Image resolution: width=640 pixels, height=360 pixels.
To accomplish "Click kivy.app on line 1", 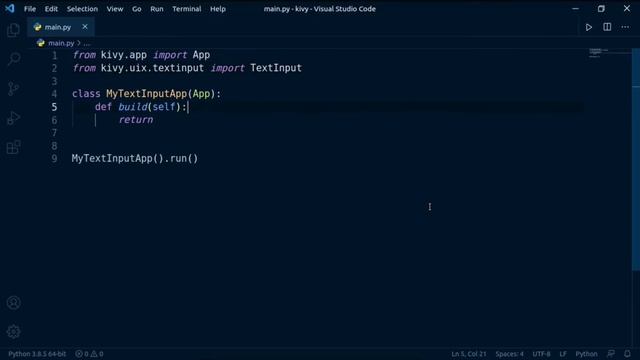I will pyautogui.click(x=124, y=55).
